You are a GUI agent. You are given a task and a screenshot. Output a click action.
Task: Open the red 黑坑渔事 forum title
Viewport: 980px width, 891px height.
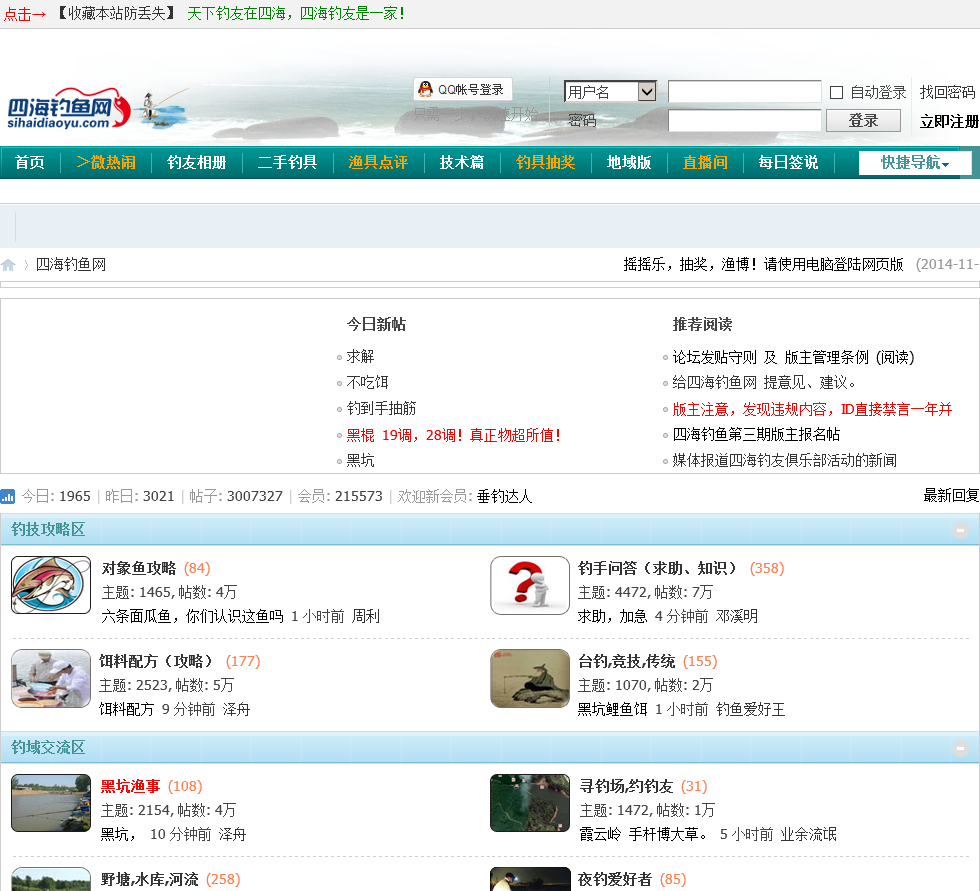pyautogui.click(x=131, y=787)
